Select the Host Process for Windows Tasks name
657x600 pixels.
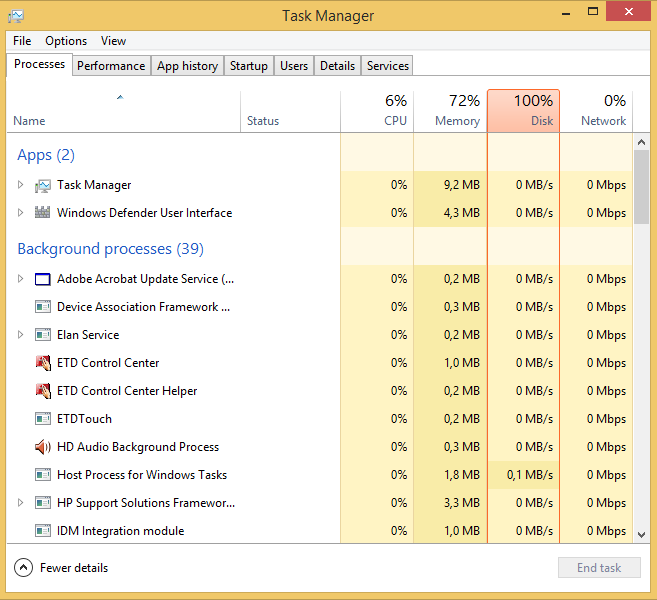point(142,475)
